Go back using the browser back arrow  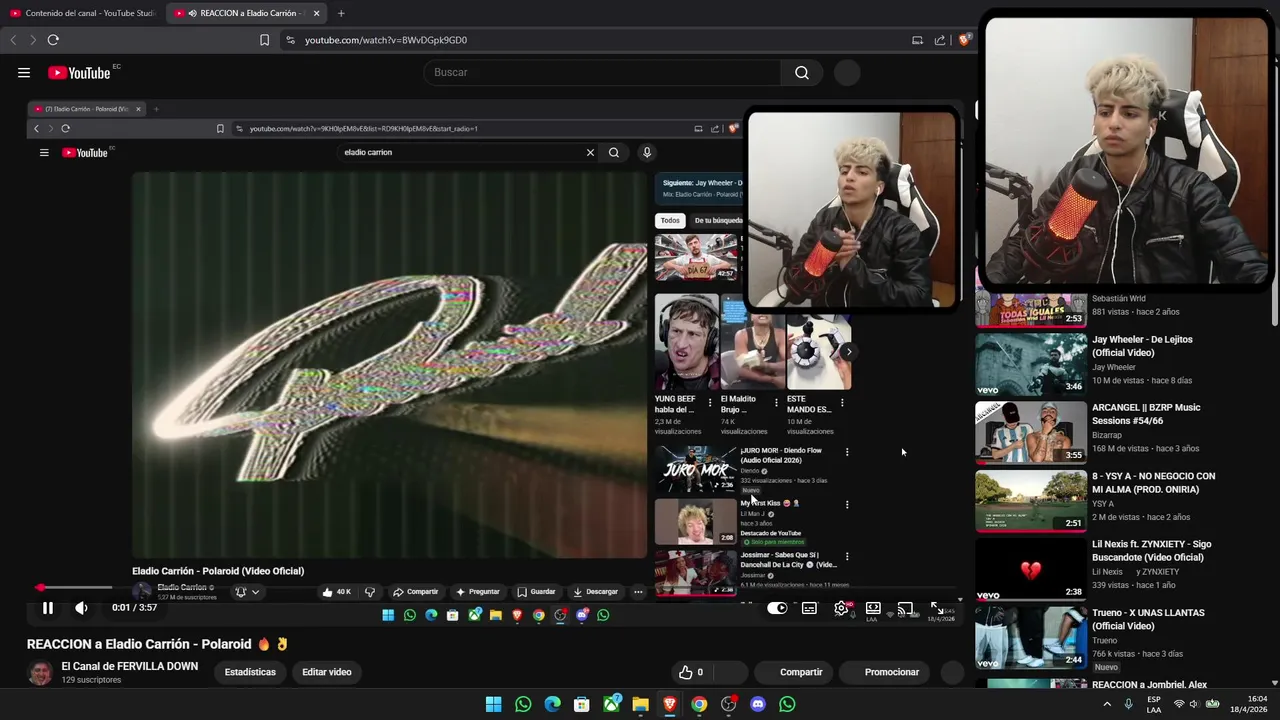[13, 40]
